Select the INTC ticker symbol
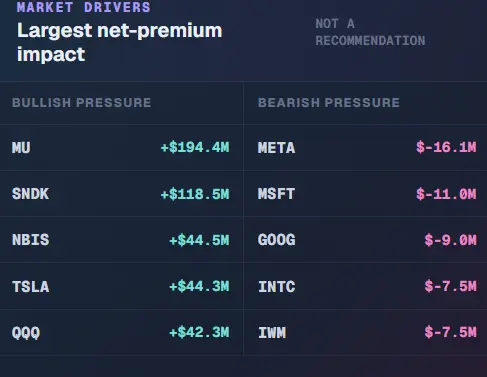 pos(277,286)
